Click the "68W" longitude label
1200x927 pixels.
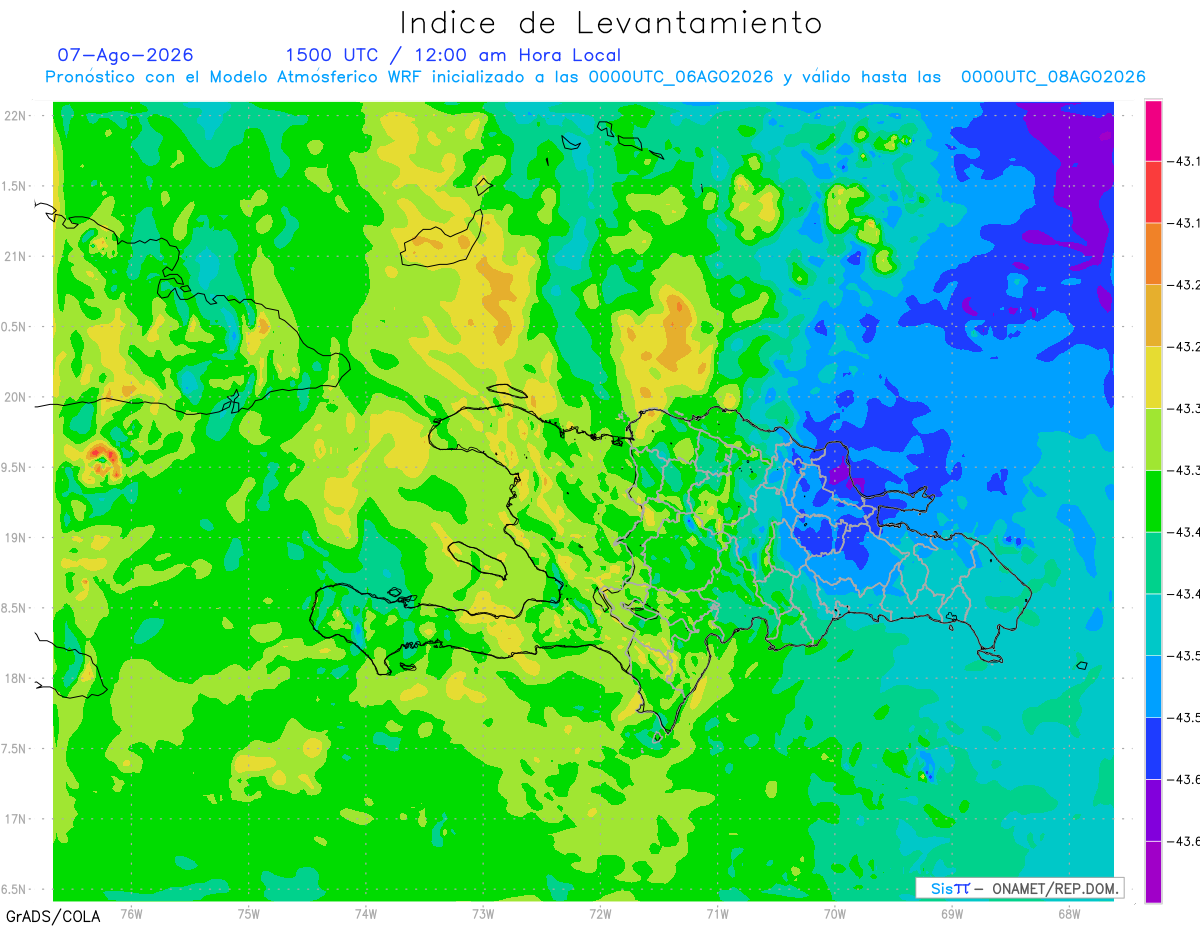click(x=1068, y=913)
